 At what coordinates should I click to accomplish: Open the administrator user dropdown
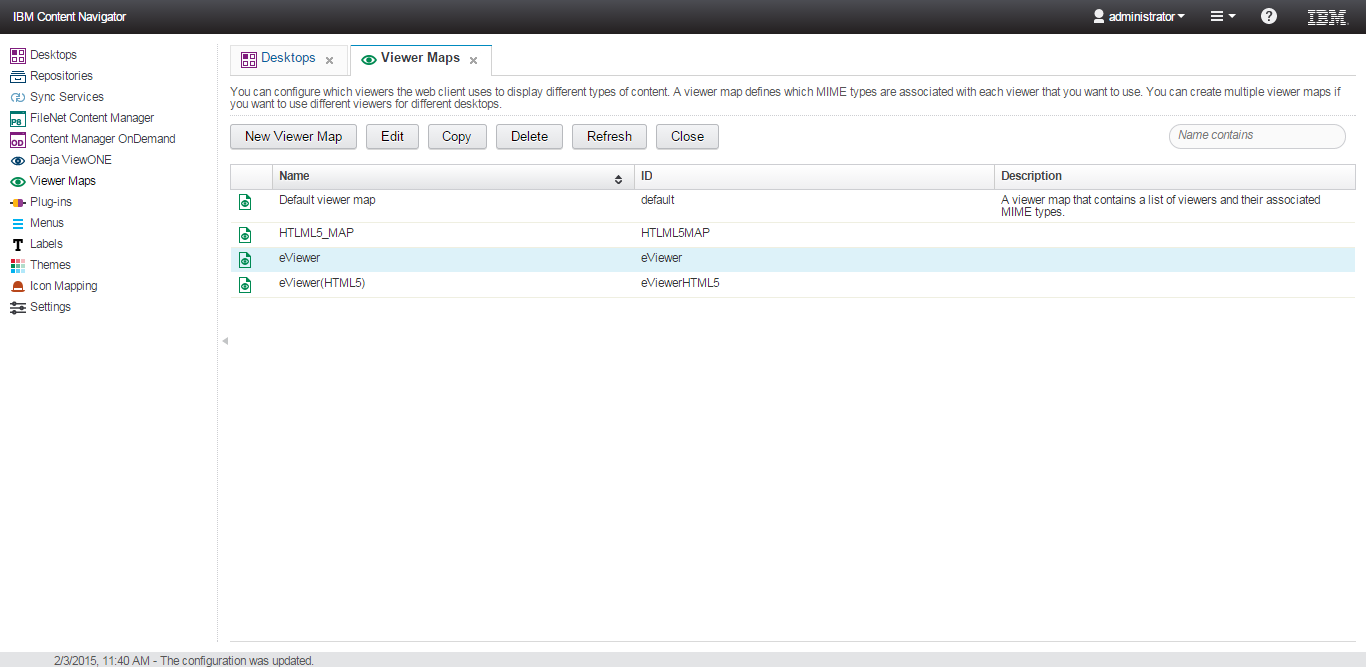1139,16
